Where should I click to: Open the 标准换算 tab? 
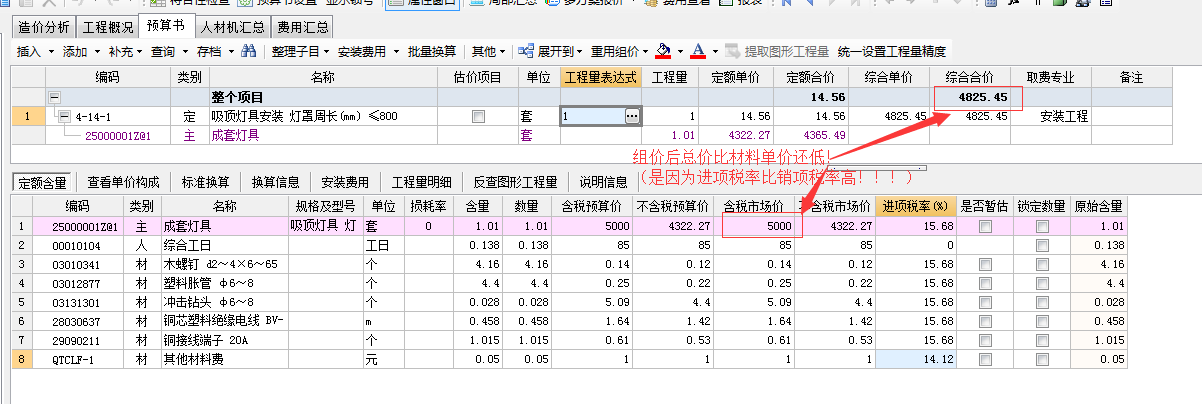click(x=205, y=182)
